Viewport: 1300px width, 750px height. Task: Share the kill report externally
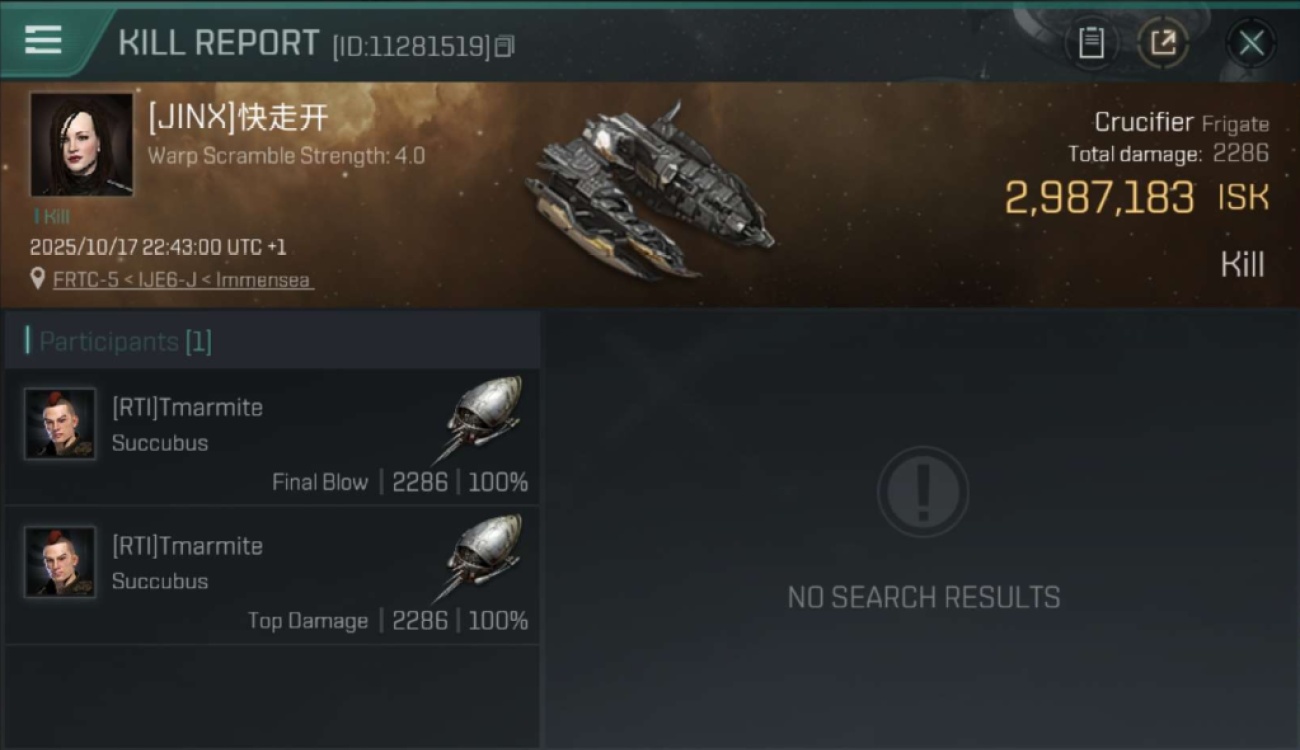(x=1163, y=43)
